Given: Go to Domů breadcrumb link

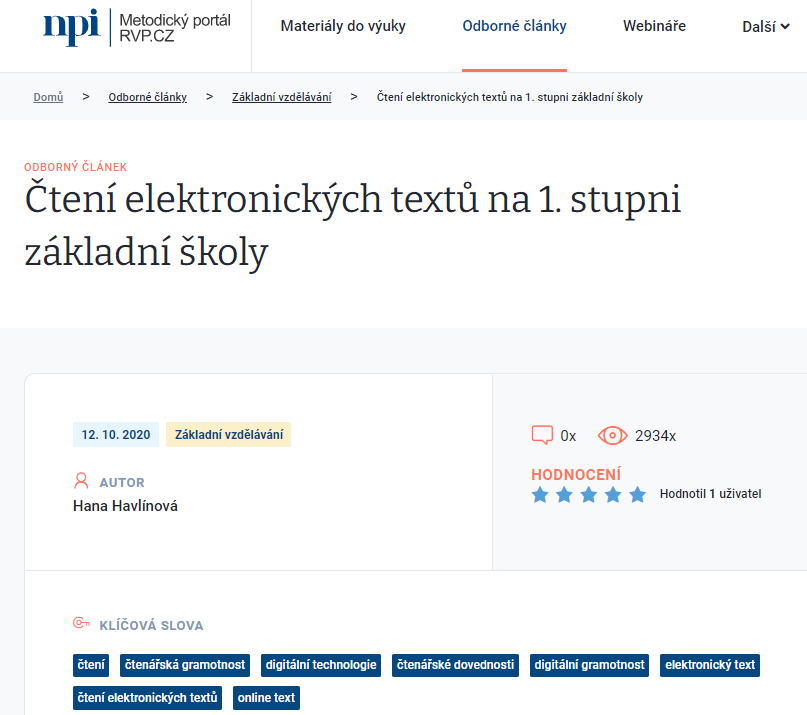Looking at the screenshot, I should [x=48, y=97].
